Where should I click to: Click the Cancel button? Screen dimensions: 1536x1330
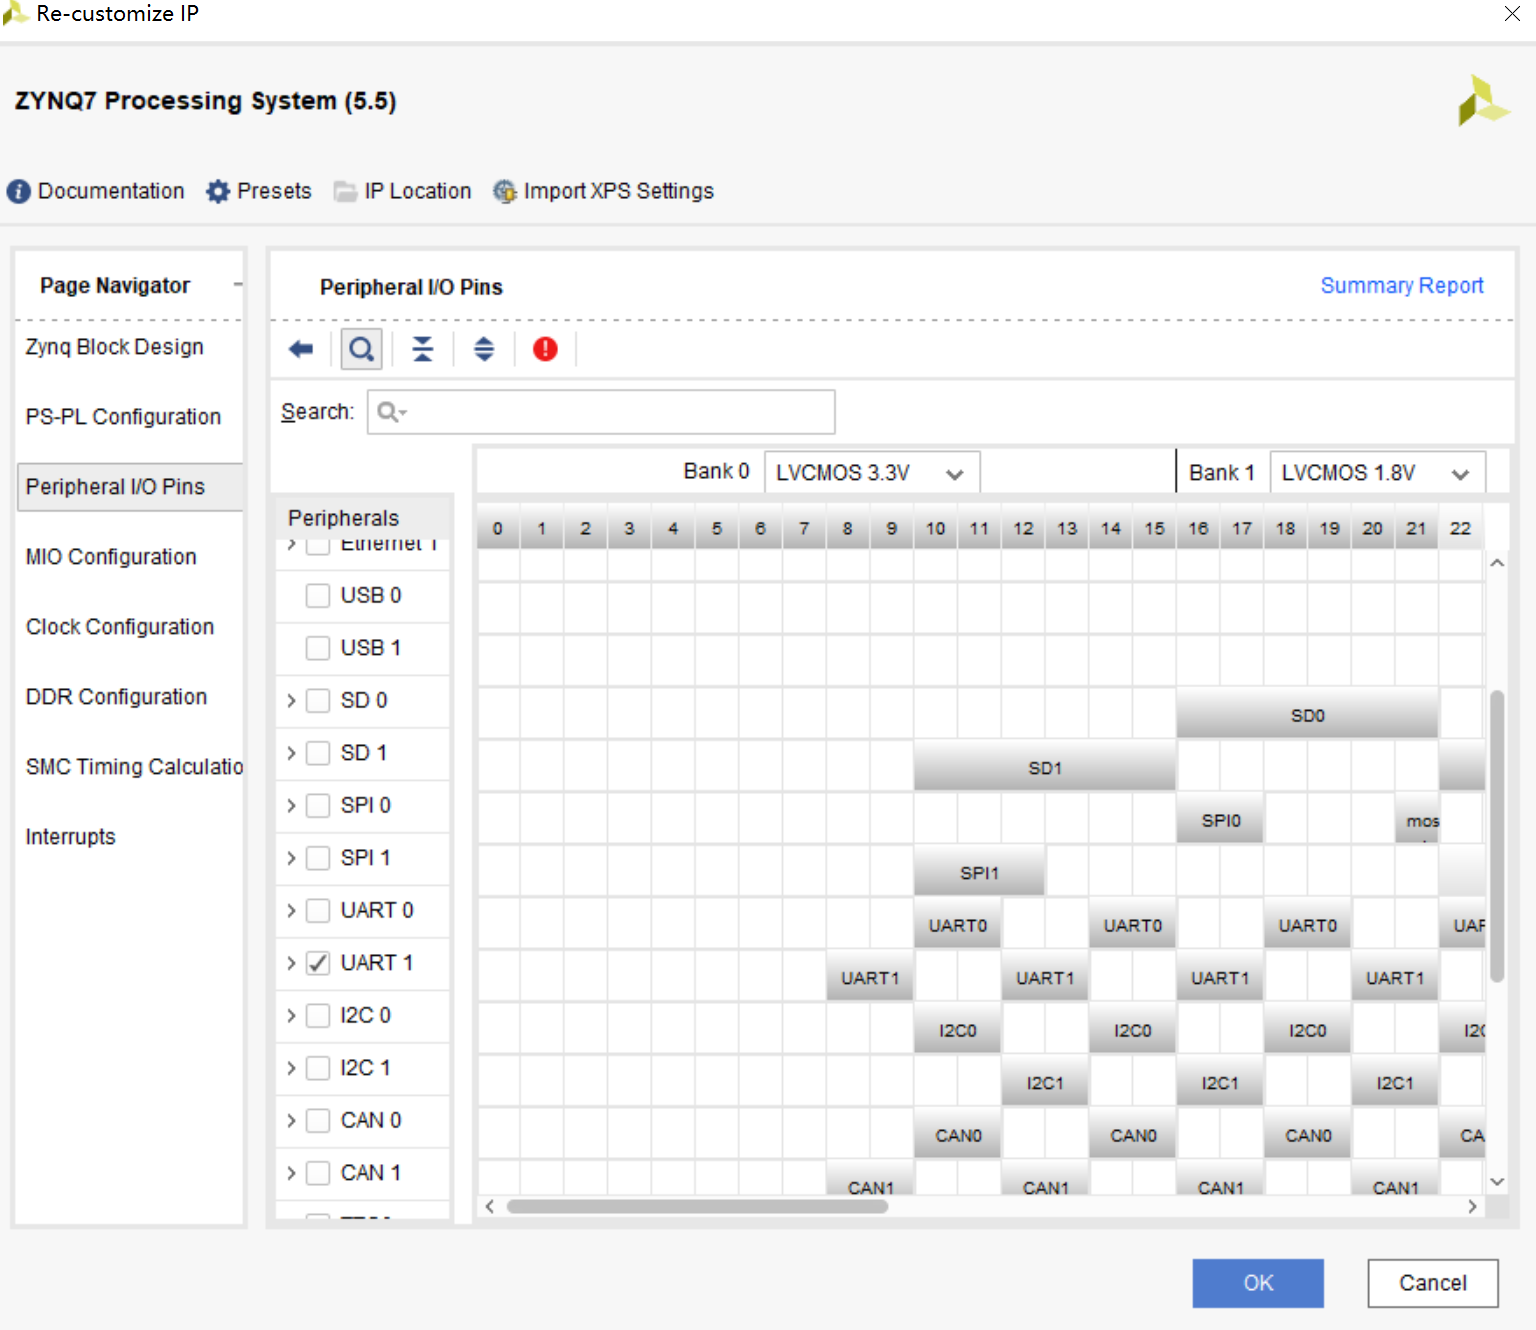[x=1433, y=1283]
